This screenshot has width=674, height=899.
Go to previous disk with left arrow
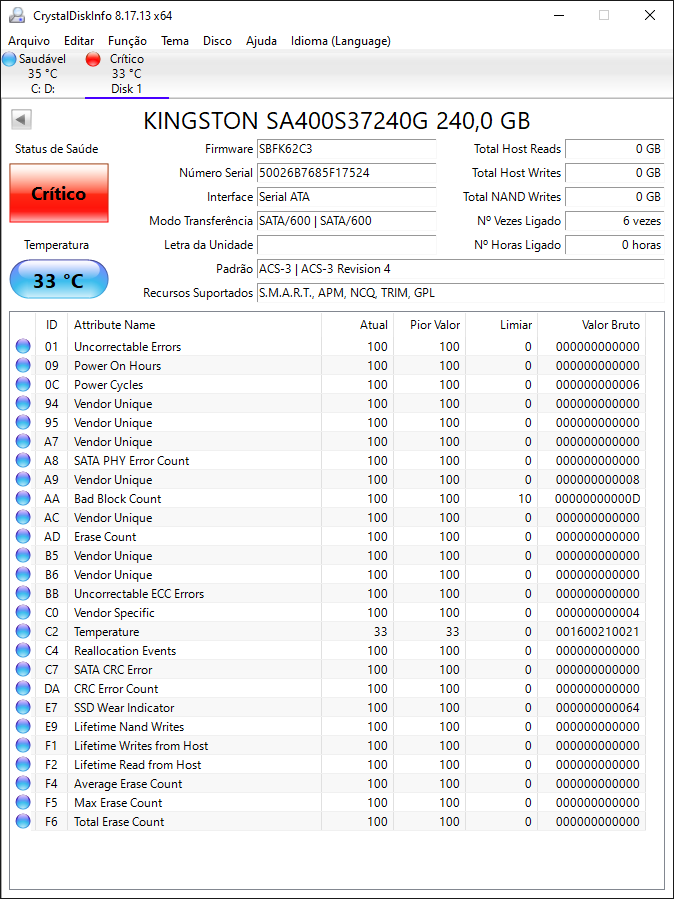point(21,120)
